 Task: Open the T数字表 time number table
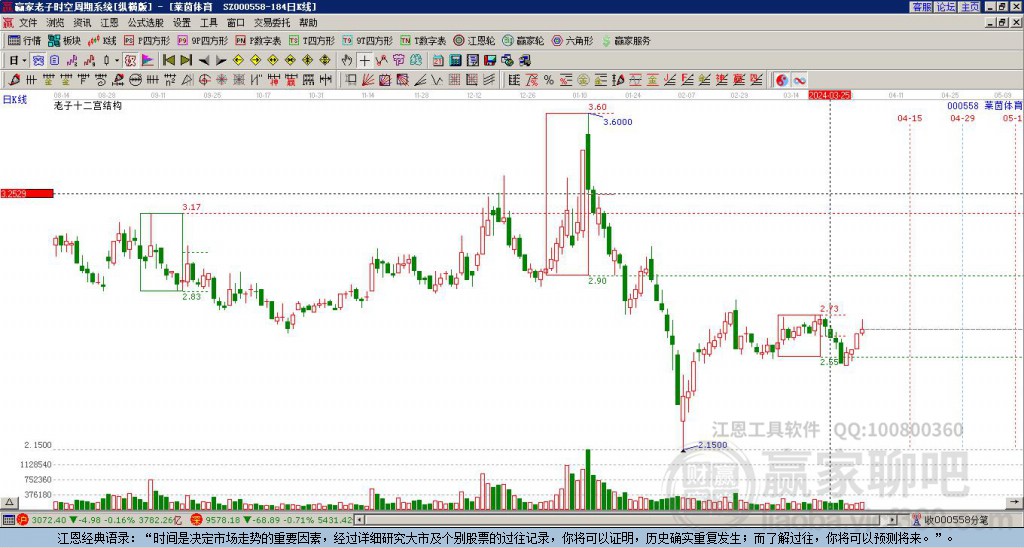(x=423, y=40)
